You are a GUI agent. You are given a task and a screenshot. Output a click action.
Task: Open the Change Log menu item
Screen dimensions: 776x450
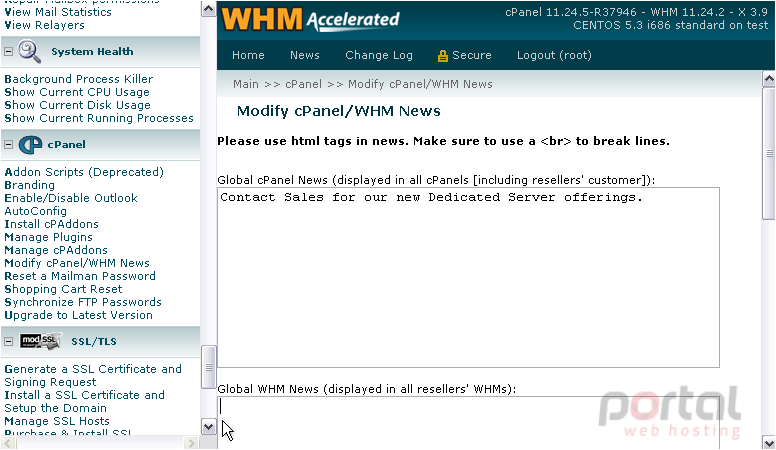pyautogui.click(x=379, y=55)
